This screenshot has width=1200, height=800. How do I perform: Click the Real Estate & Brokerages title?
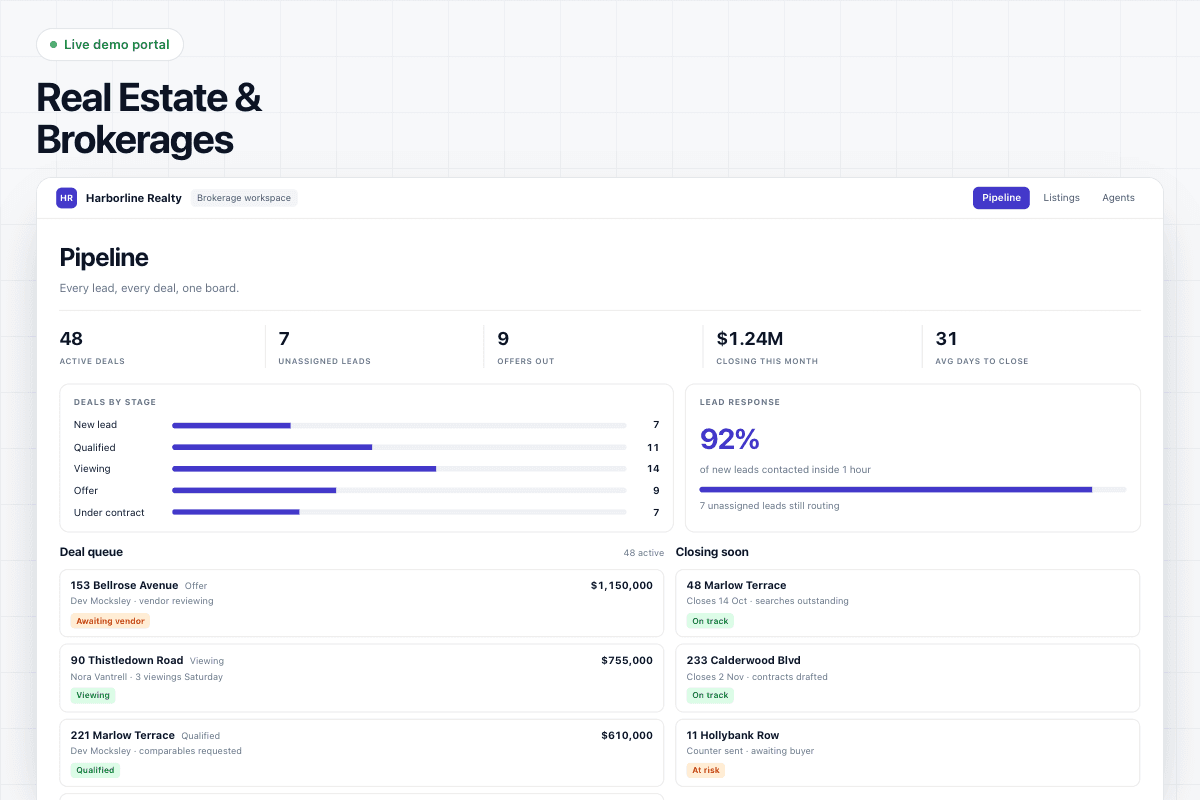[149, 118]
